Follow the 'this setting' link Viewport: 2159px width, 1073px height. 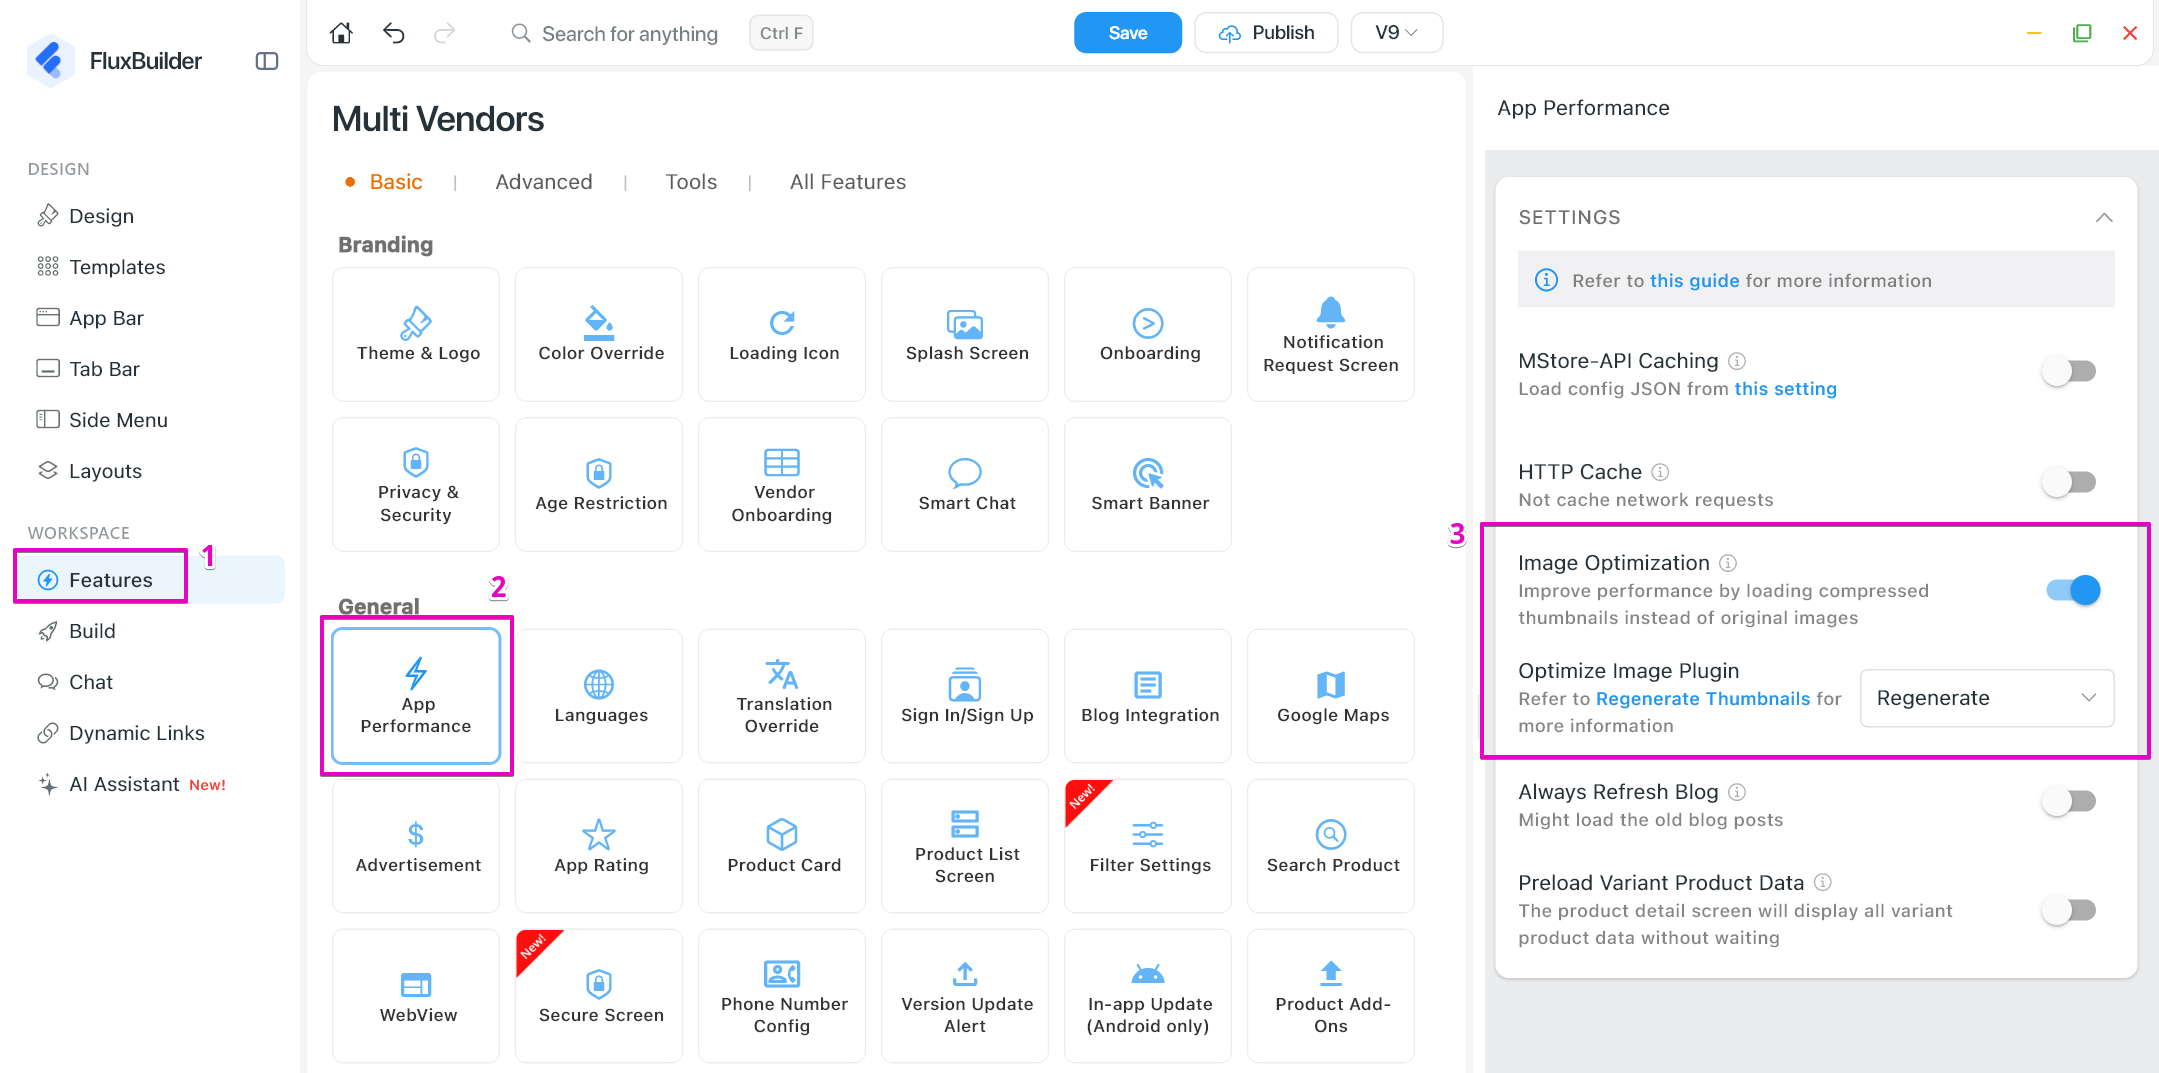coord(1785,389)
